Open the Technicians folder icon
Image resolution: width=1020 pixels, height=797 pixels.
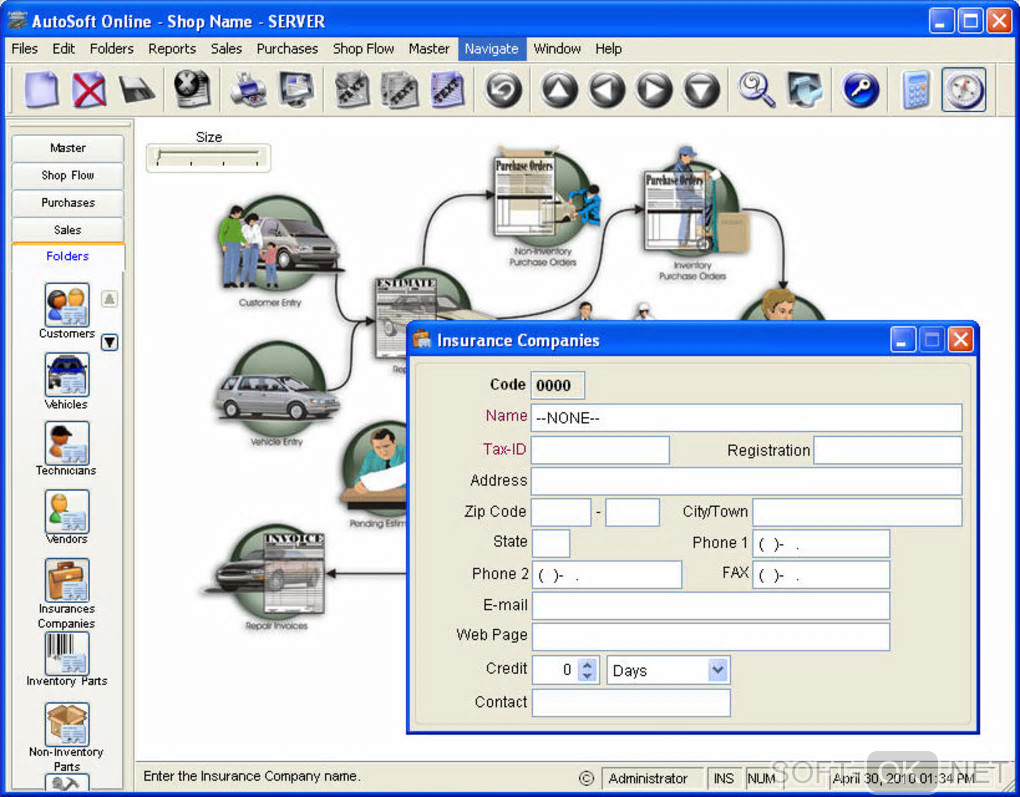67,442
